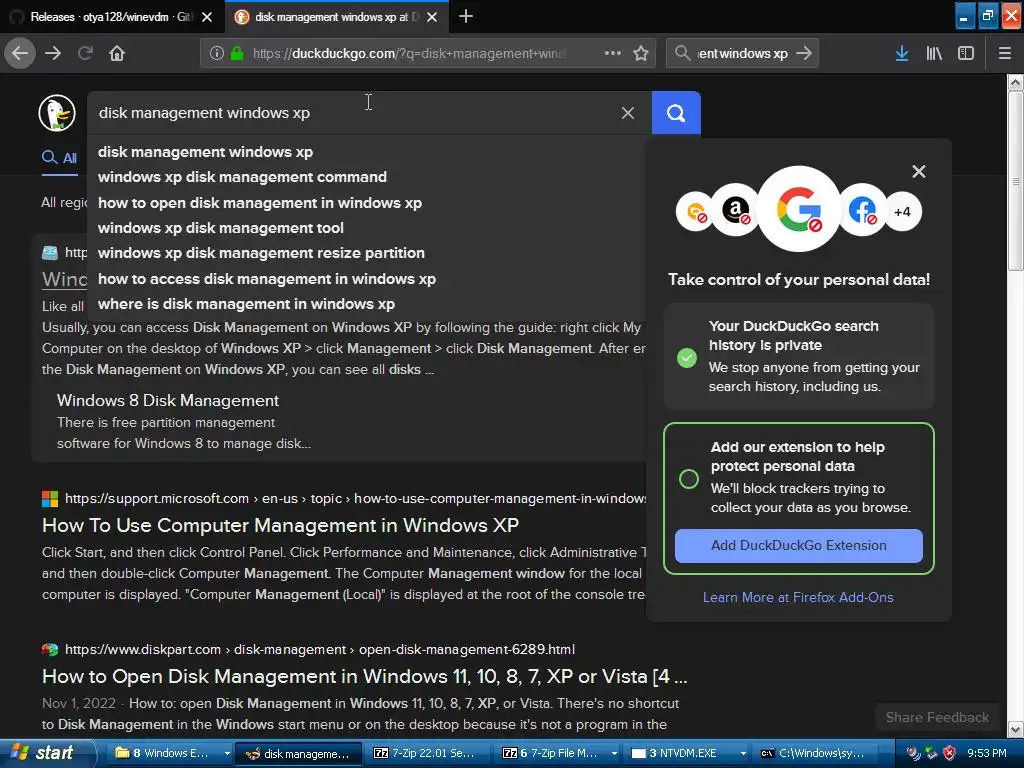Open 'How to Open Disk Management in Windows 11, 10' result
This screenshot has width=1024, height=768.
click(364, 676)
